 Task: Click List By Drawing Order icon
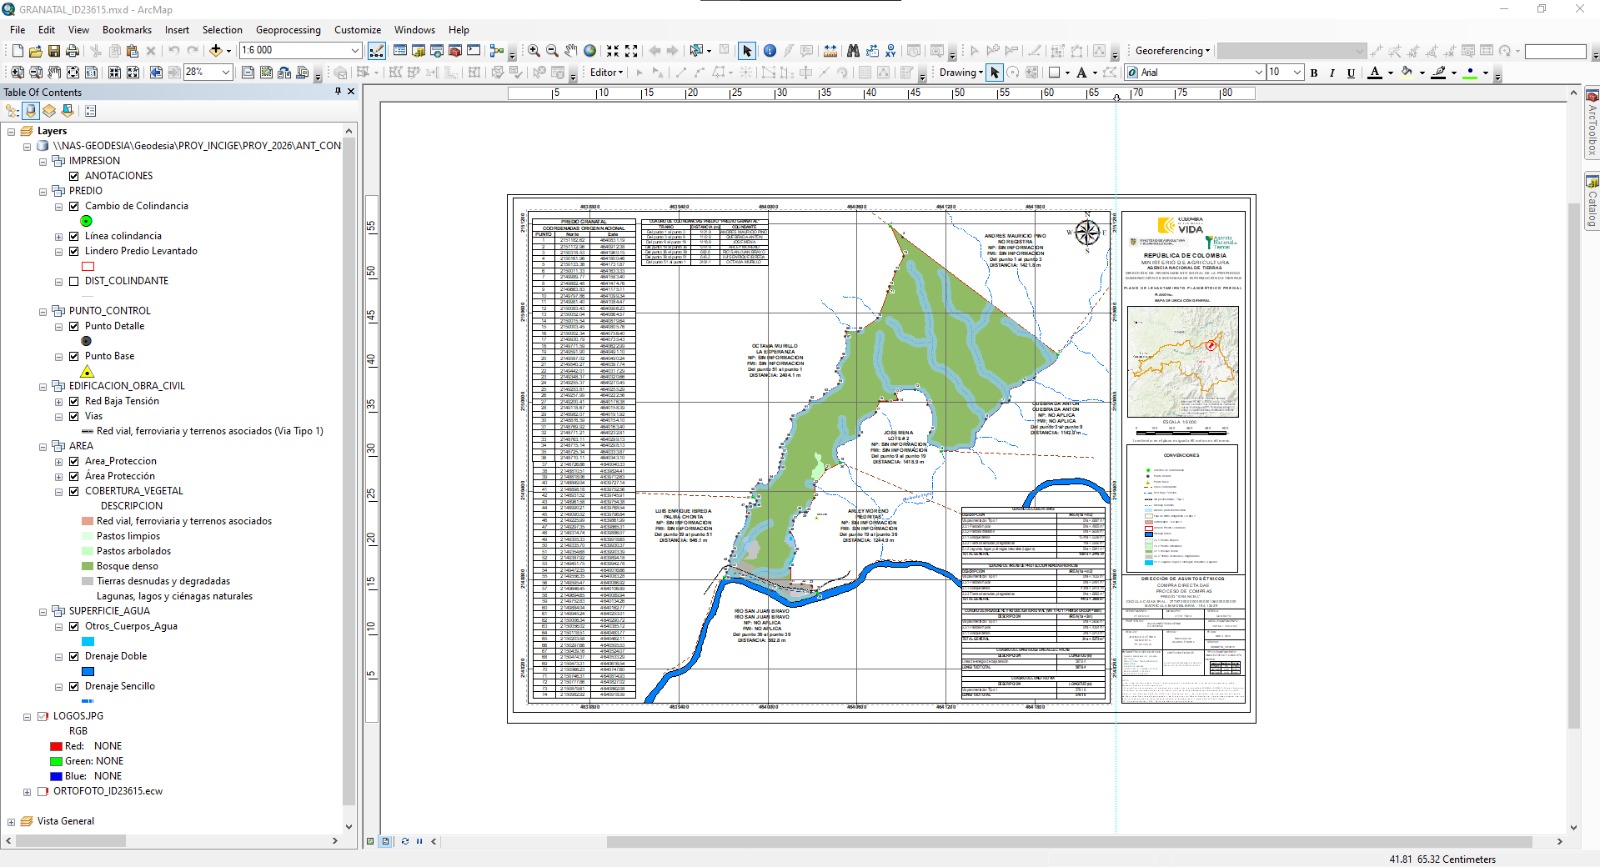(12, 111)
